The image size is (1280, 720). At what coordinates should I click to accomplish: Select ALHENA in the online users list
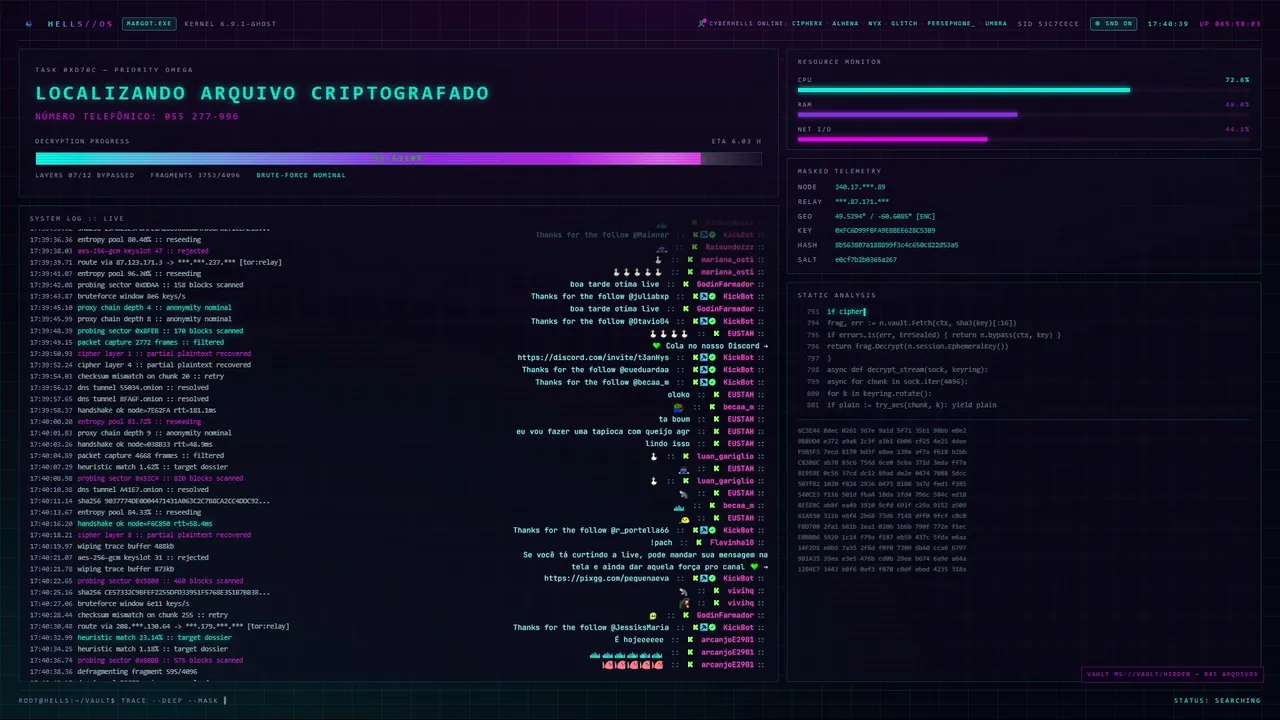point(846,23)
